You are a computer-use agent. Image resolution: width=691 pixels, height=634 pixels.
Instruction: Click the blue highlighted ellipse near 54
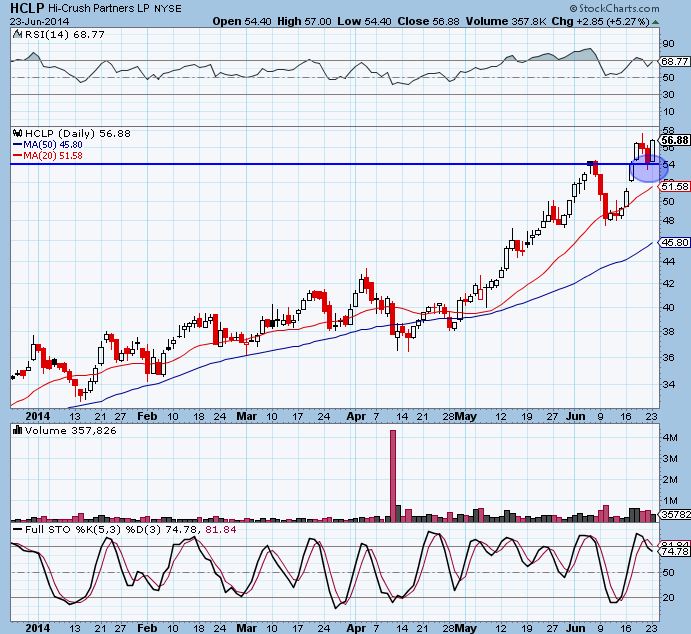click(x=650, y=169)
